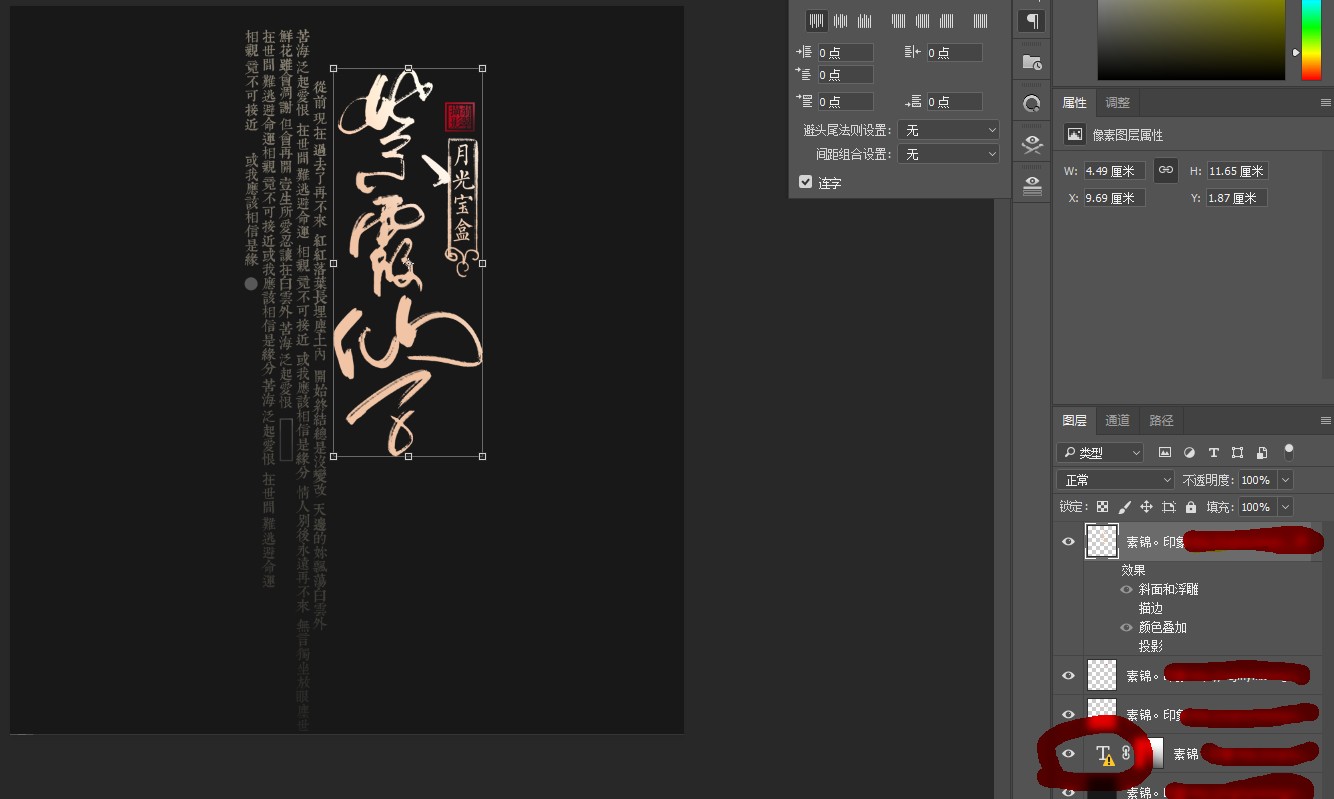This screenshot has height=799, width=1334.
Task: Toggle visibility of 颜色叠加 effect
Action: (1126, 628)
